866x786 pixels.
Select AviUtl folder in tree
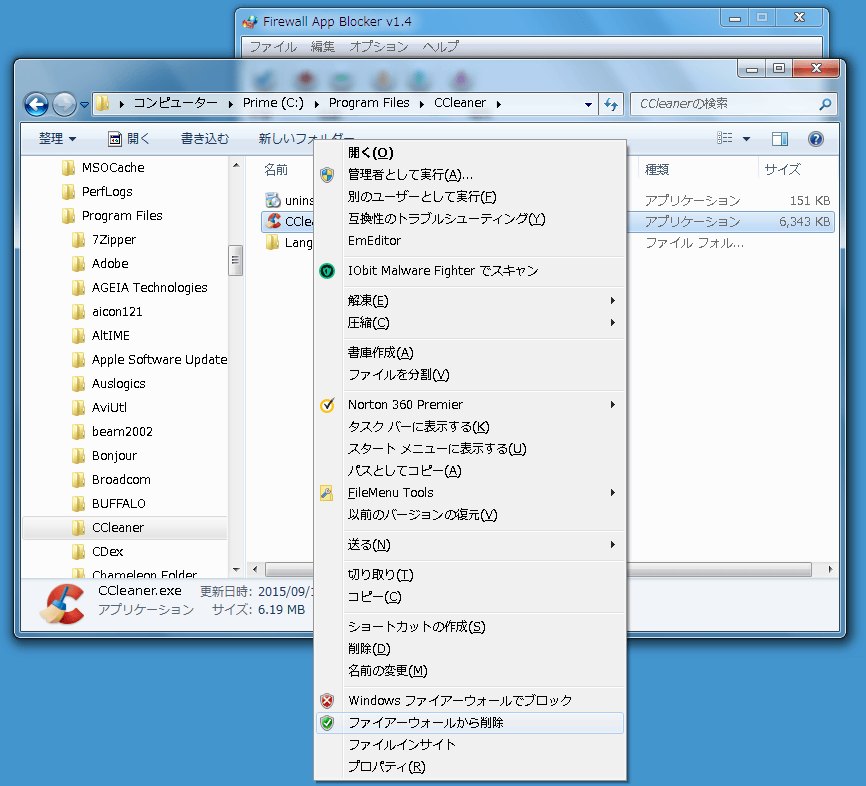(109, 408)
